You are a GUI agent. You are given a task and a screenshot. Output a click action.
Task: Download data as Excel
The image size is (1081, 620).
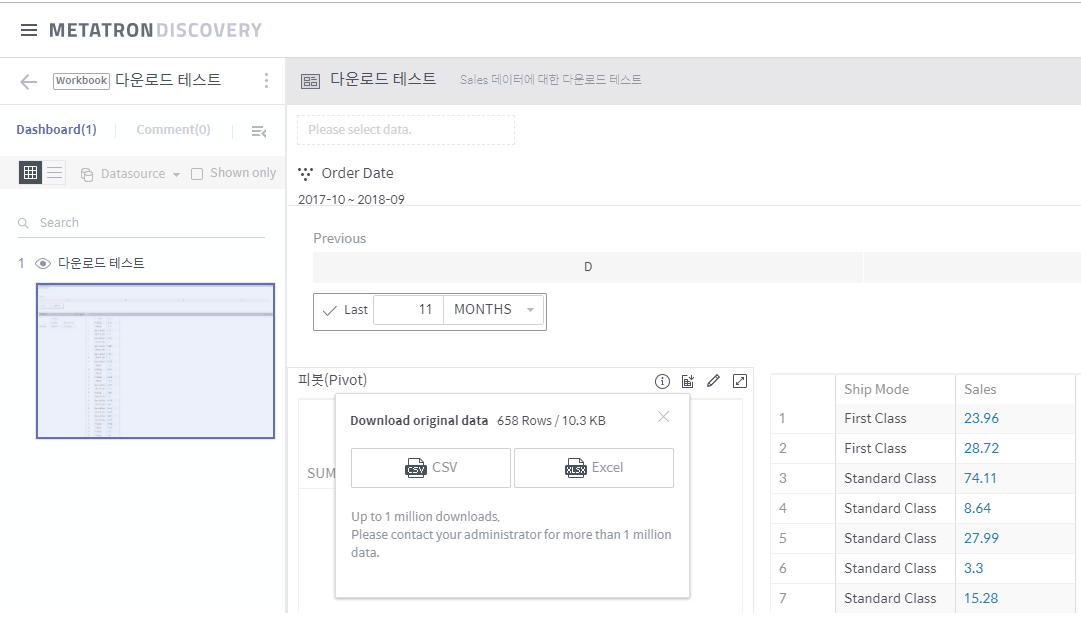tap(594, 467)
